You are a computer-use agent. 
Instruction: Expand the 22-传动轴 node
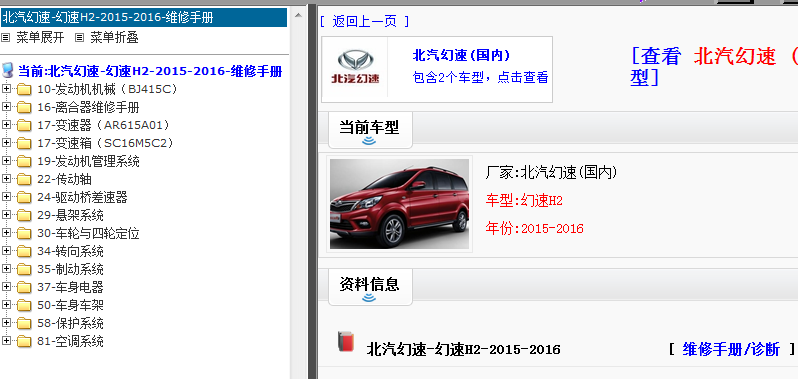[6, 179]
